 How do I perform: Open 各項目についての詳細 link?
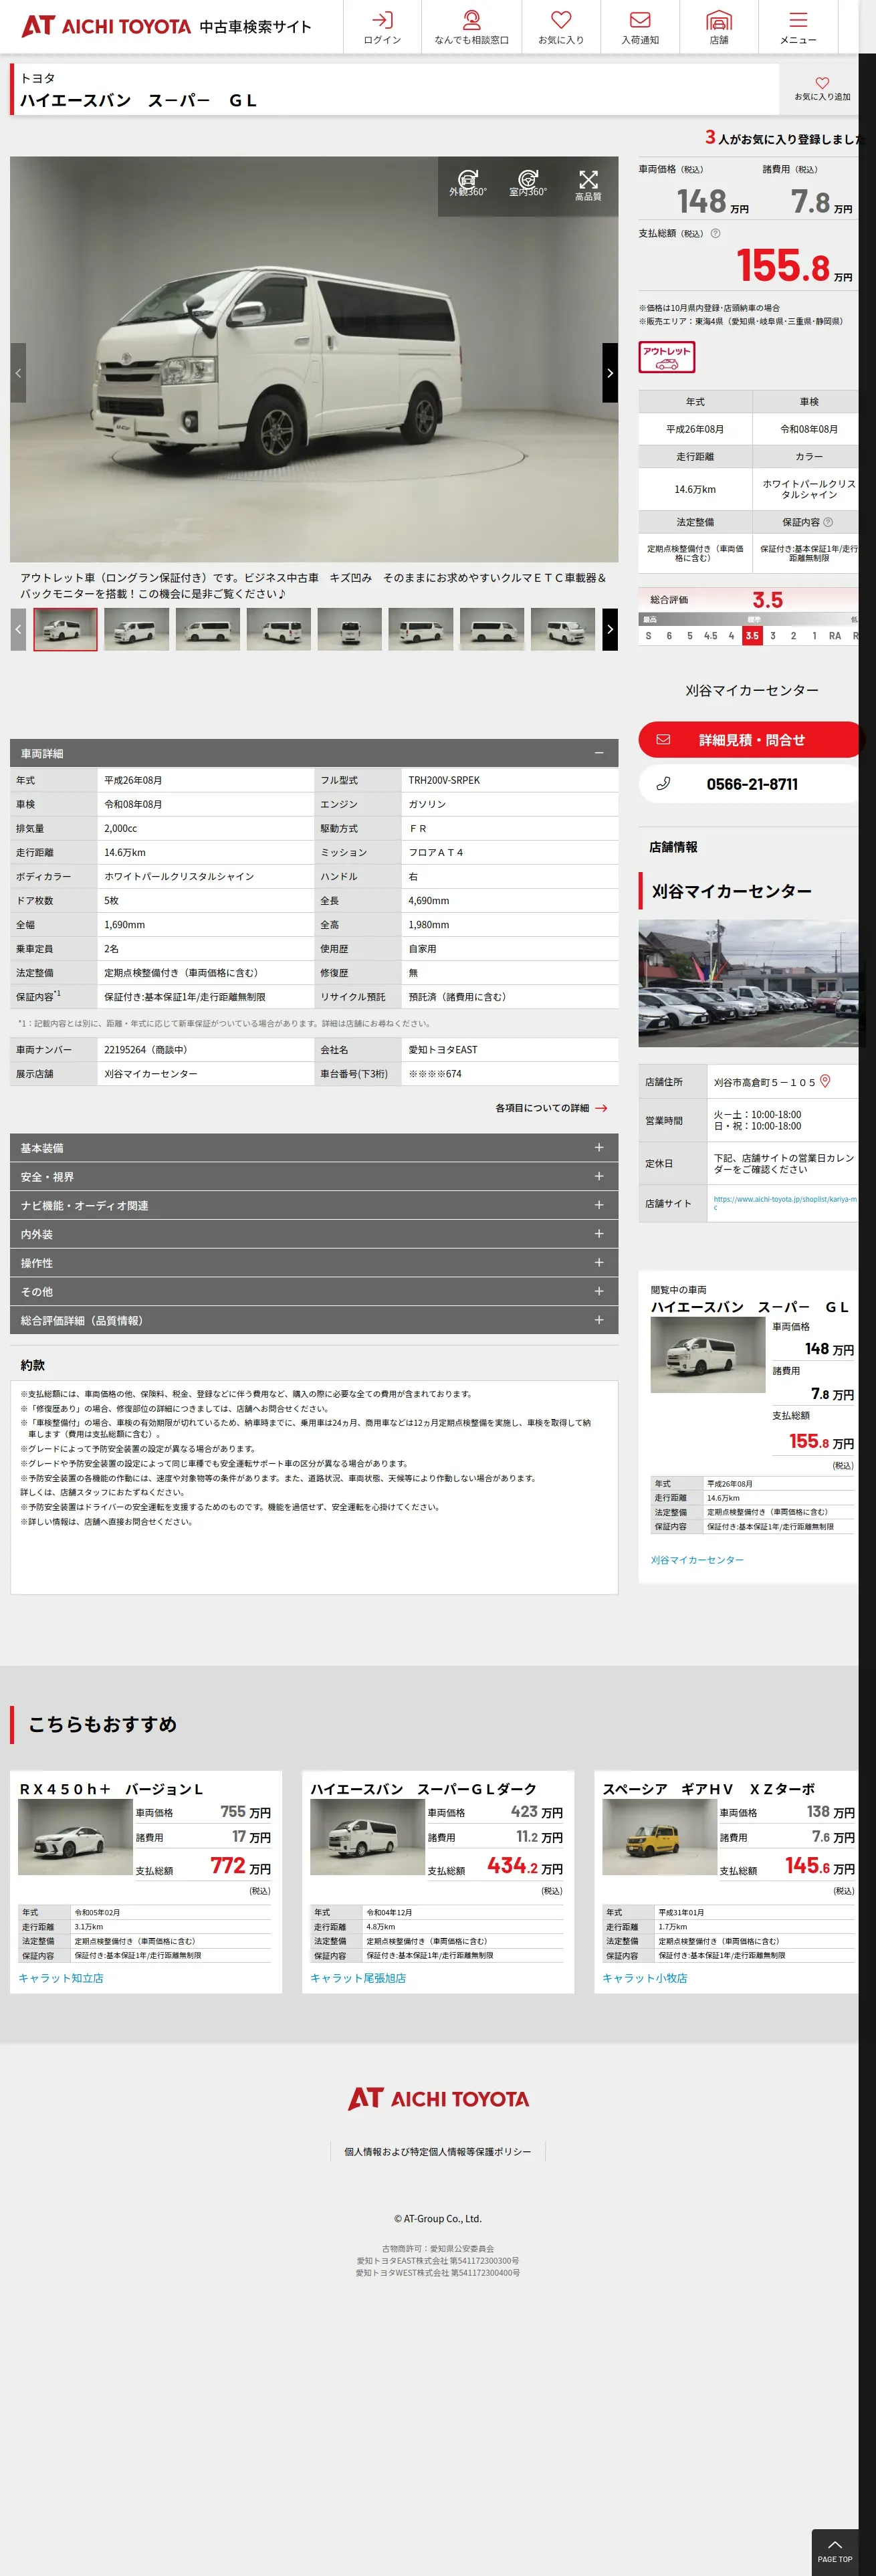point(551,1108)
